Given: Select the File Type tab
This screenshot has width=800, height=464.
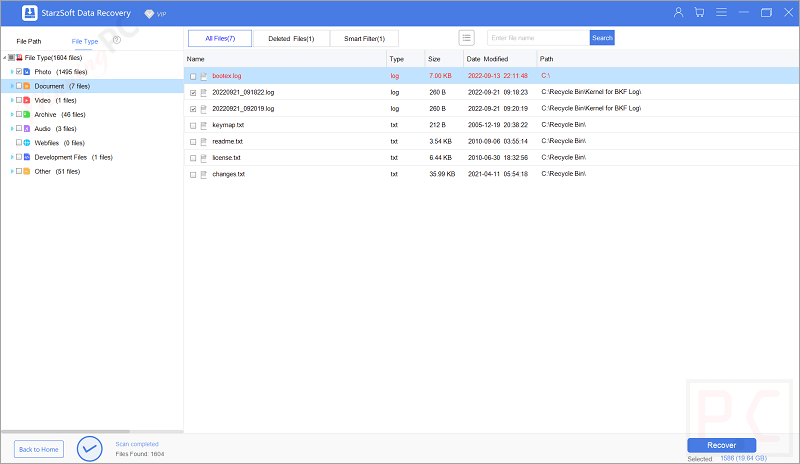Looking at the screenshot, I should tap(85, 41).
